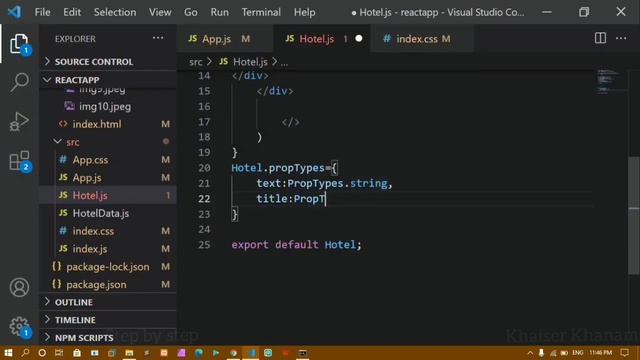The width and height of the screenshot is (640, 360).
Task: Open the Help menu
Action: 304,12
